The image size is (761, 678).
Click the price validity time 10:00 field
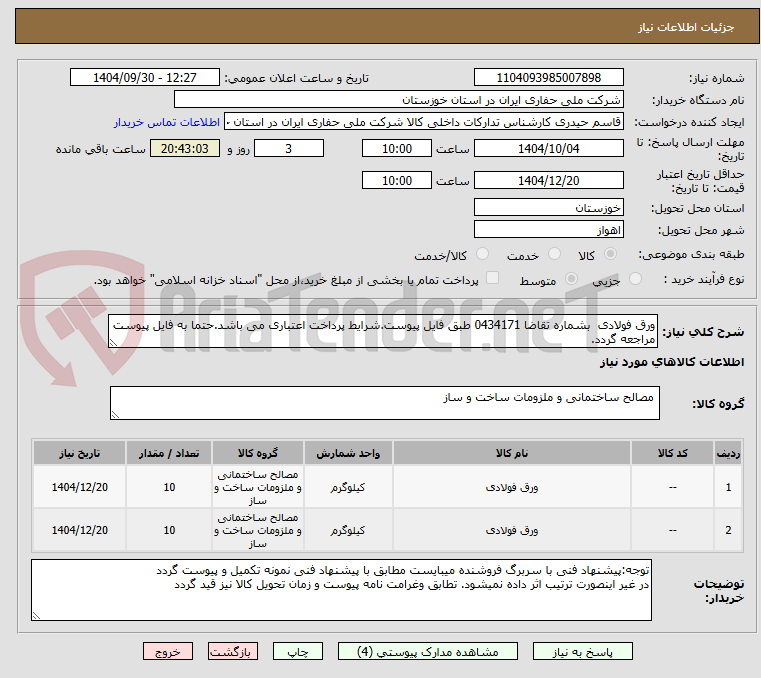point(397,181)
